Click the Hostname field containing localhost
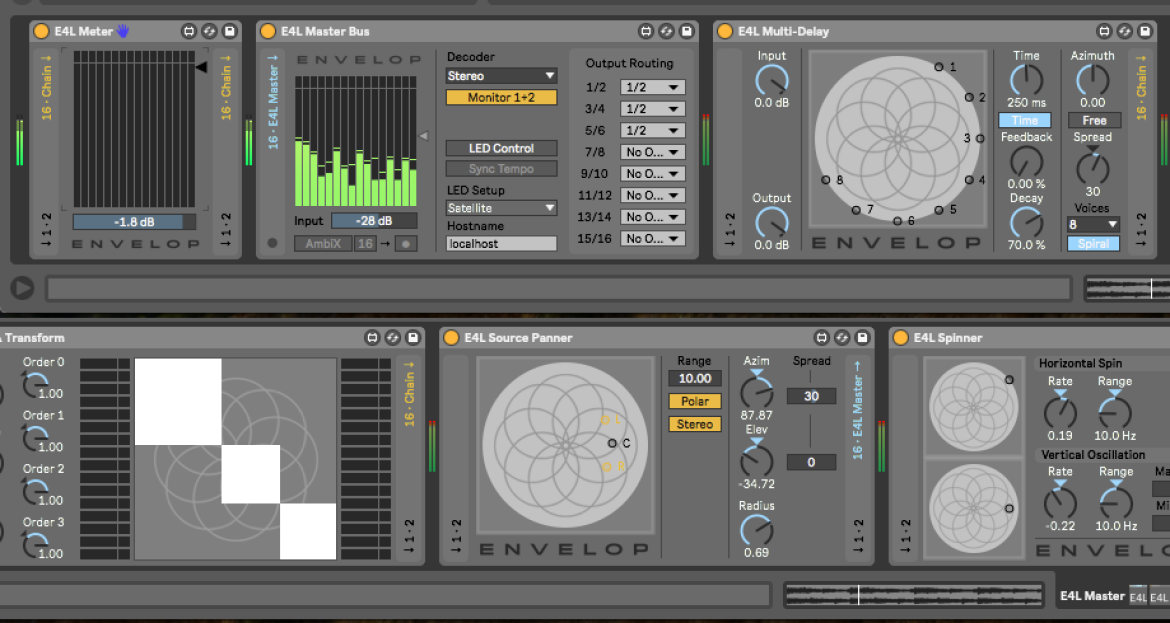Viewport: 1170px width, 623px height. tap(501, 244)
